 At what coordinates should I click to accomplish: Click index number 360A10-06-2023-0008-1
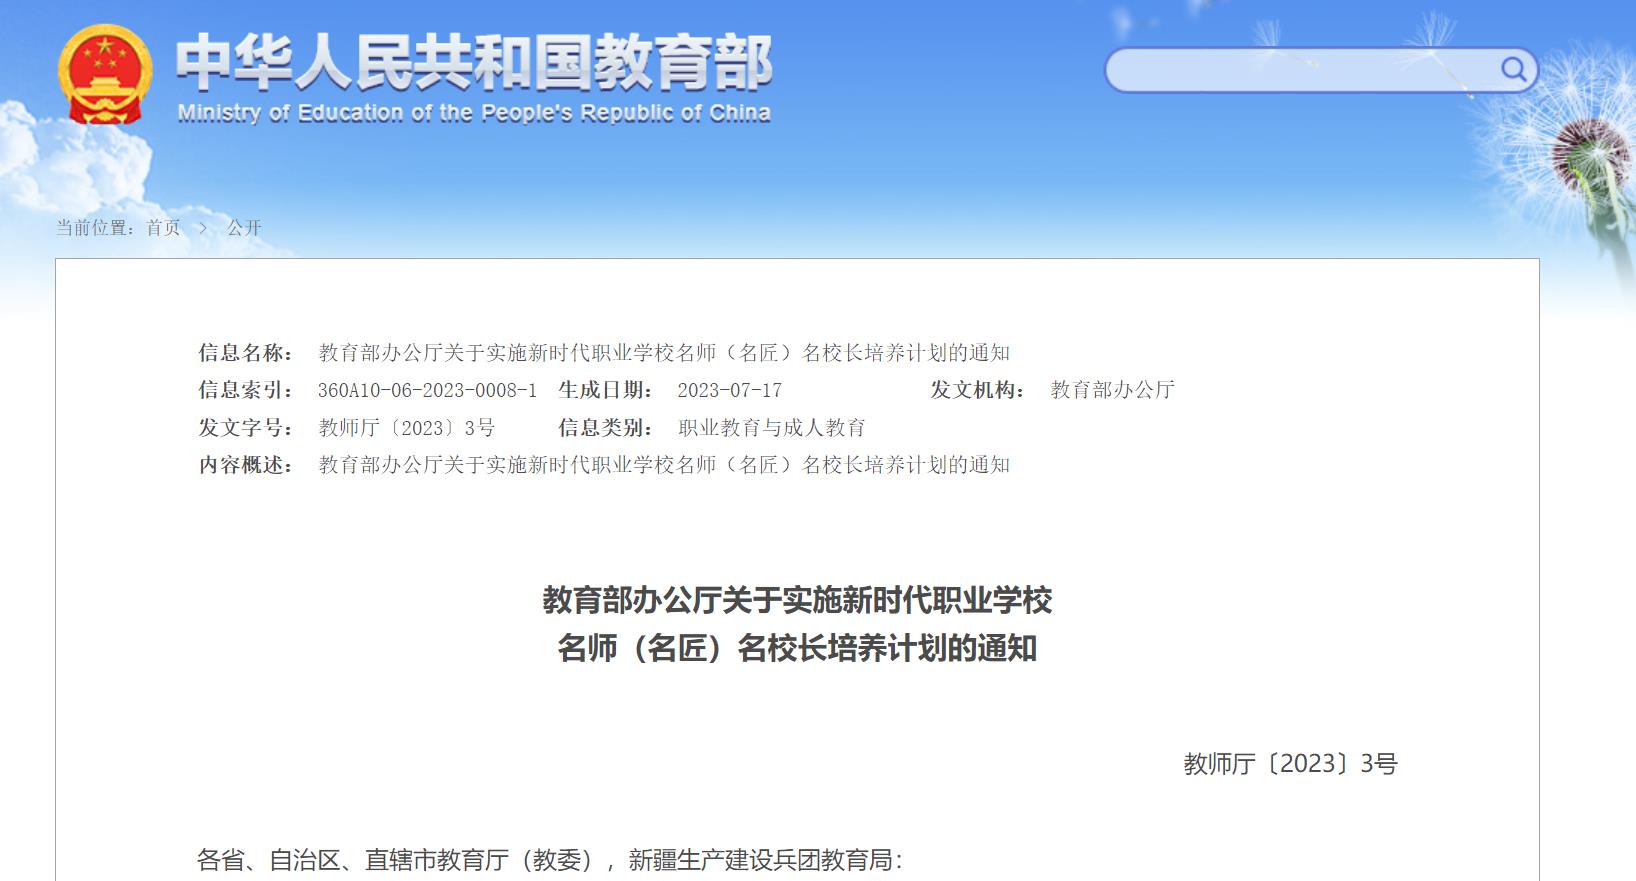pyautogui.click(x=427, y=390)
